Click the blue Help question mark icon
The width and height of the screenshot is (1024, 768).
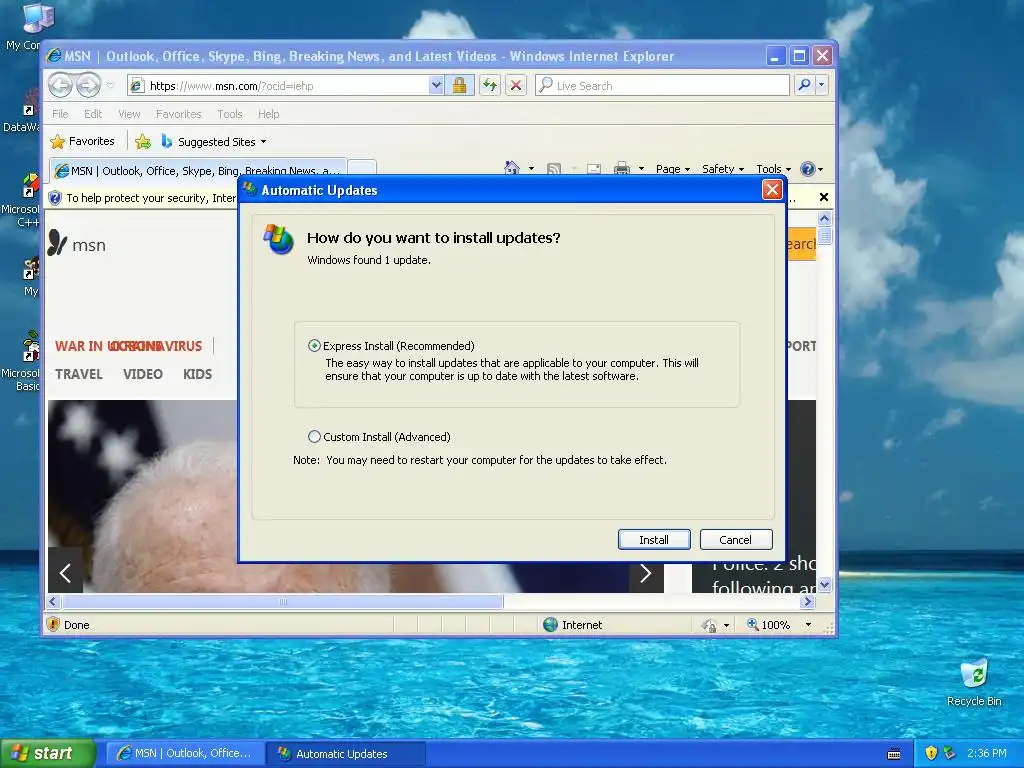point(808,168)
